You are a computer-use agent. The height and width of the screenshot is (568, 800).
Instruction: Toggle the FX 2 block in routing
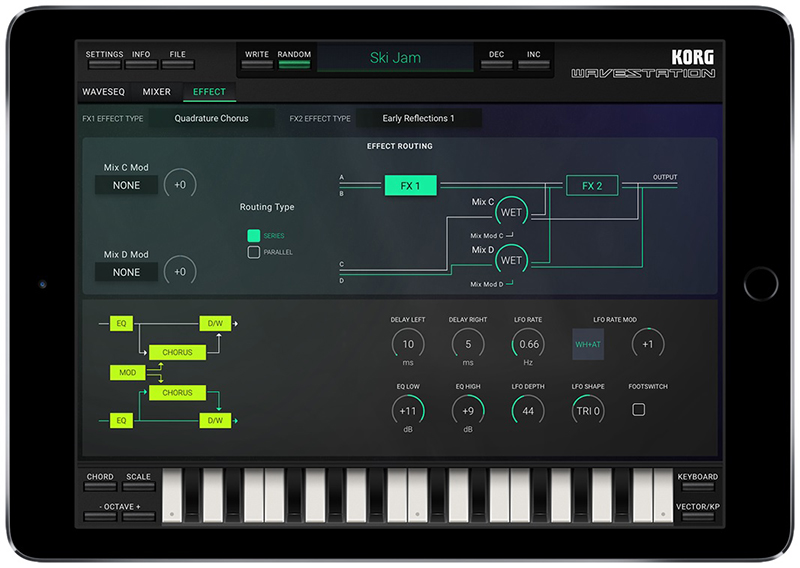tap(592, 186)
